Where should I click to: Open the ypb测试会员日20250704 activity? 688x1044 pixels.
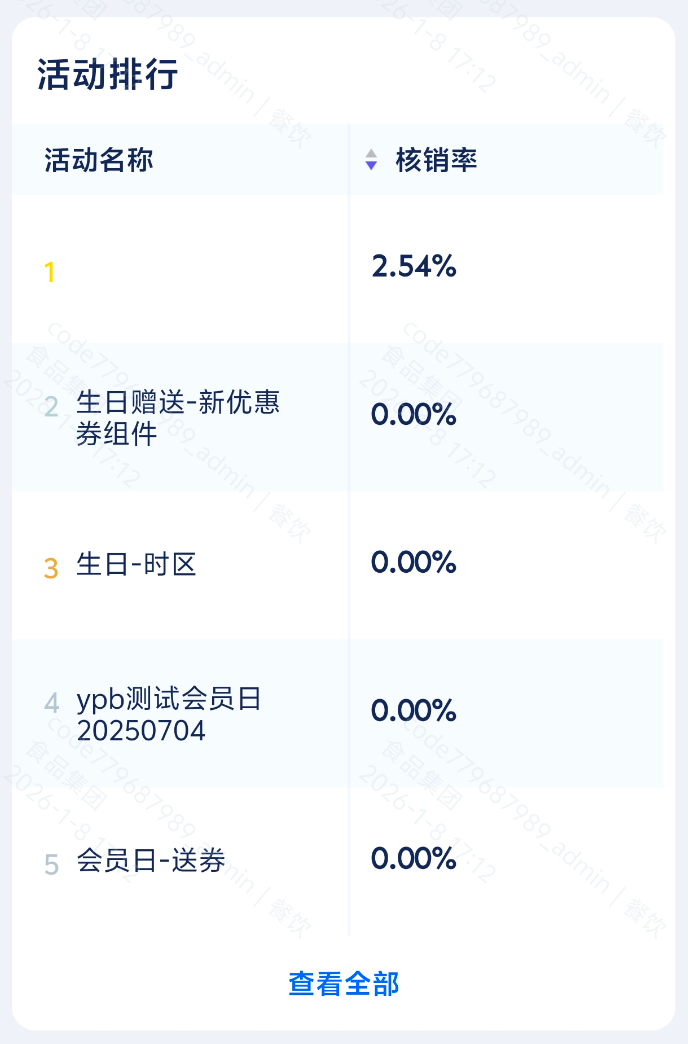tap(168, 714)
